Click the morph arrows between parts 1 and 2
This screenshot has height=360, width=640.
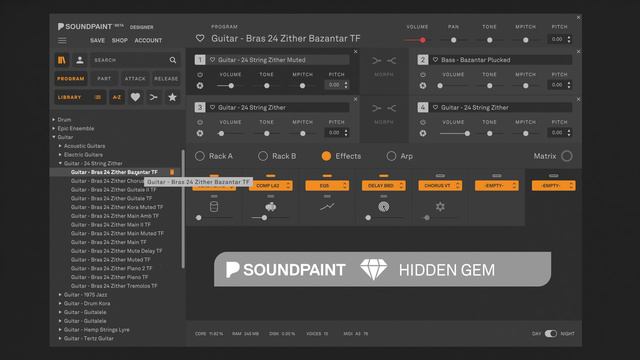[x=384, y=61]
